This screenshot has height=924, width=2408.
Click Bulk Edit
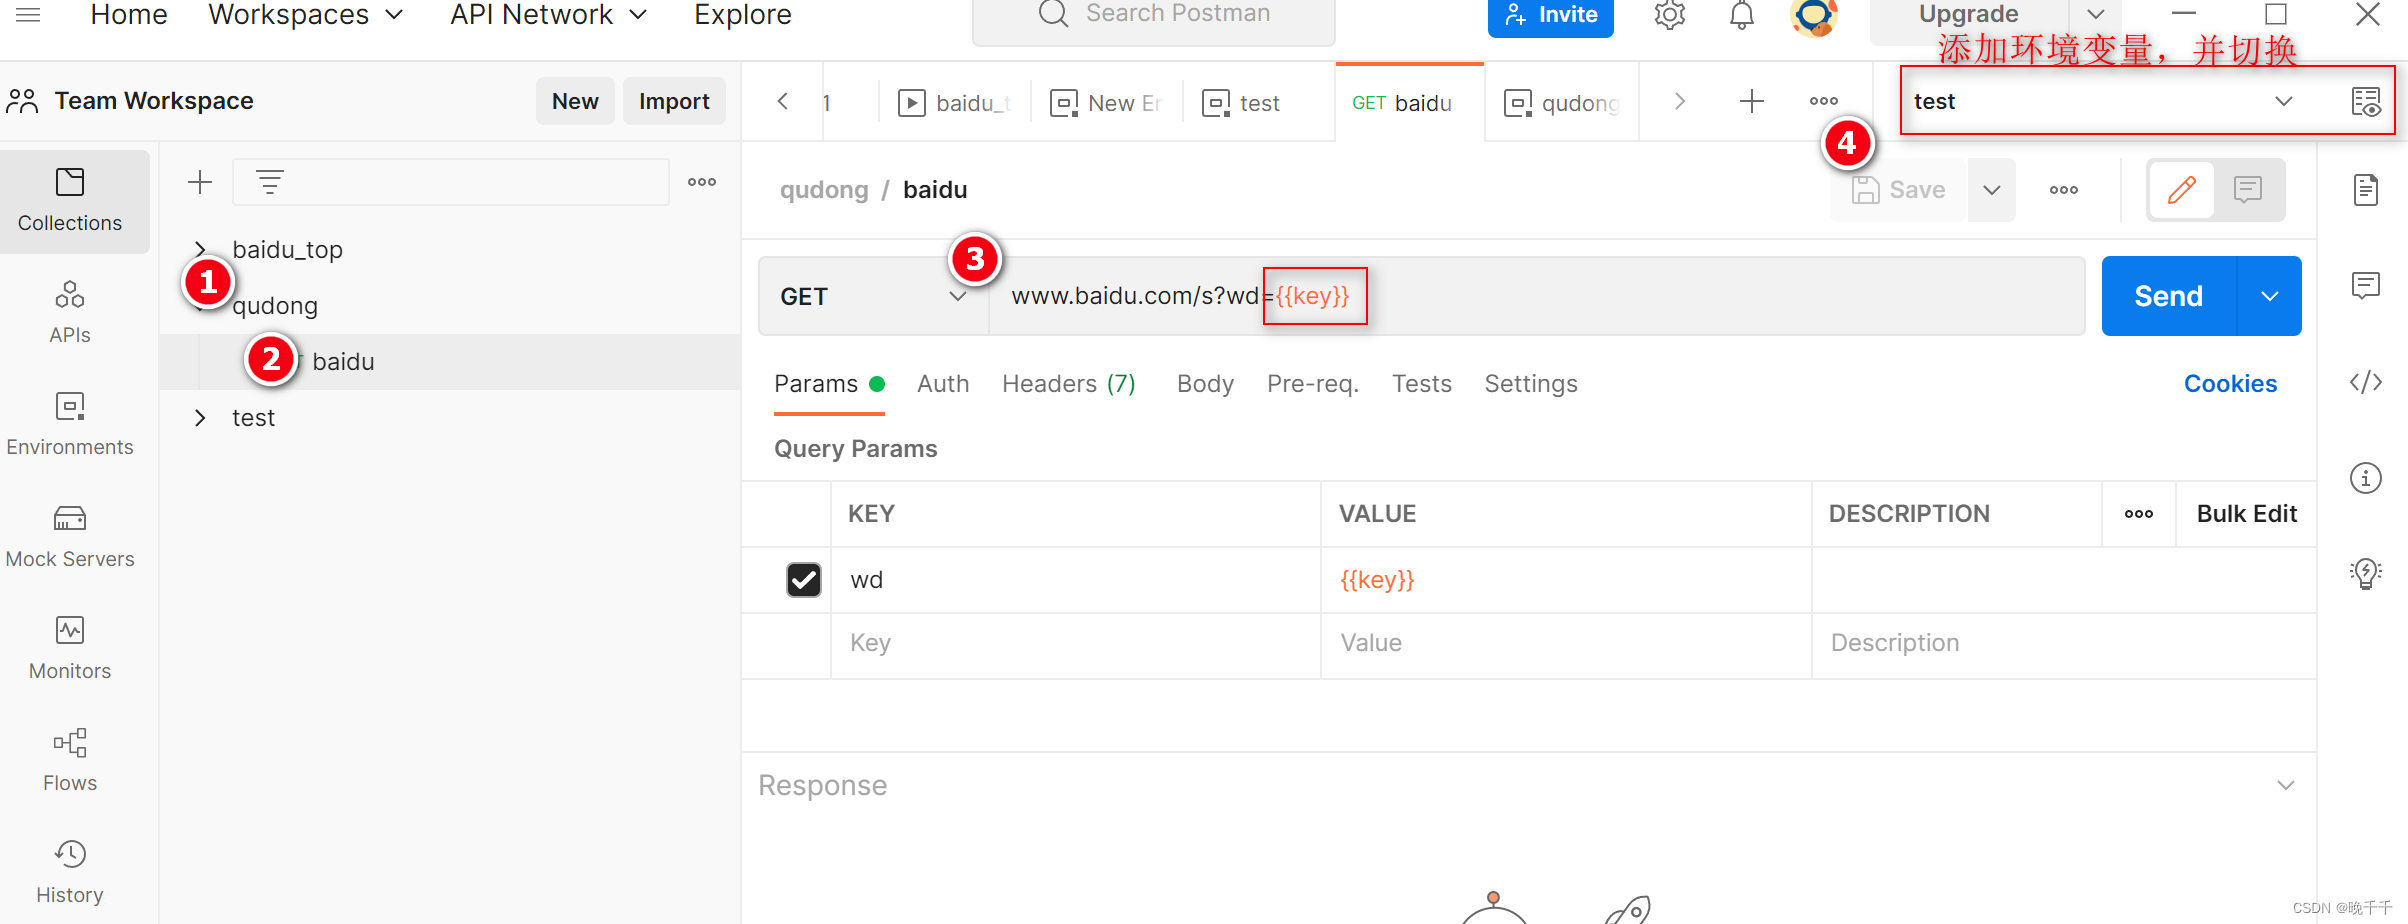pos(2246,514)
